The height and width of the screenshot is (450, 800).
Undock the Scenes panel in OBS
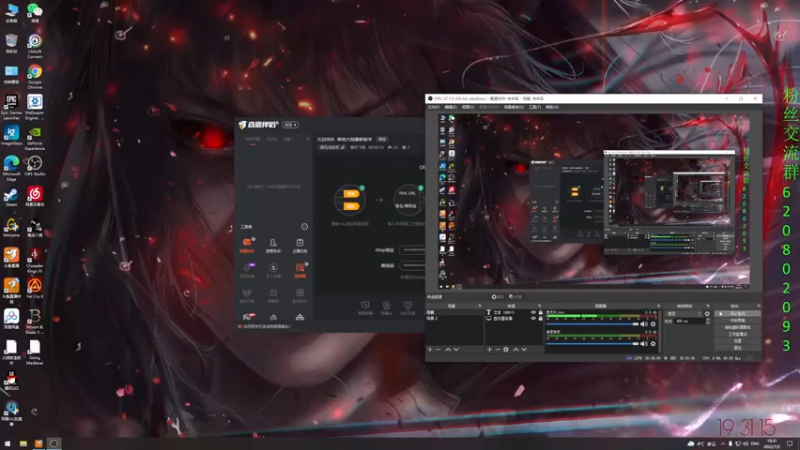(480, 306)
